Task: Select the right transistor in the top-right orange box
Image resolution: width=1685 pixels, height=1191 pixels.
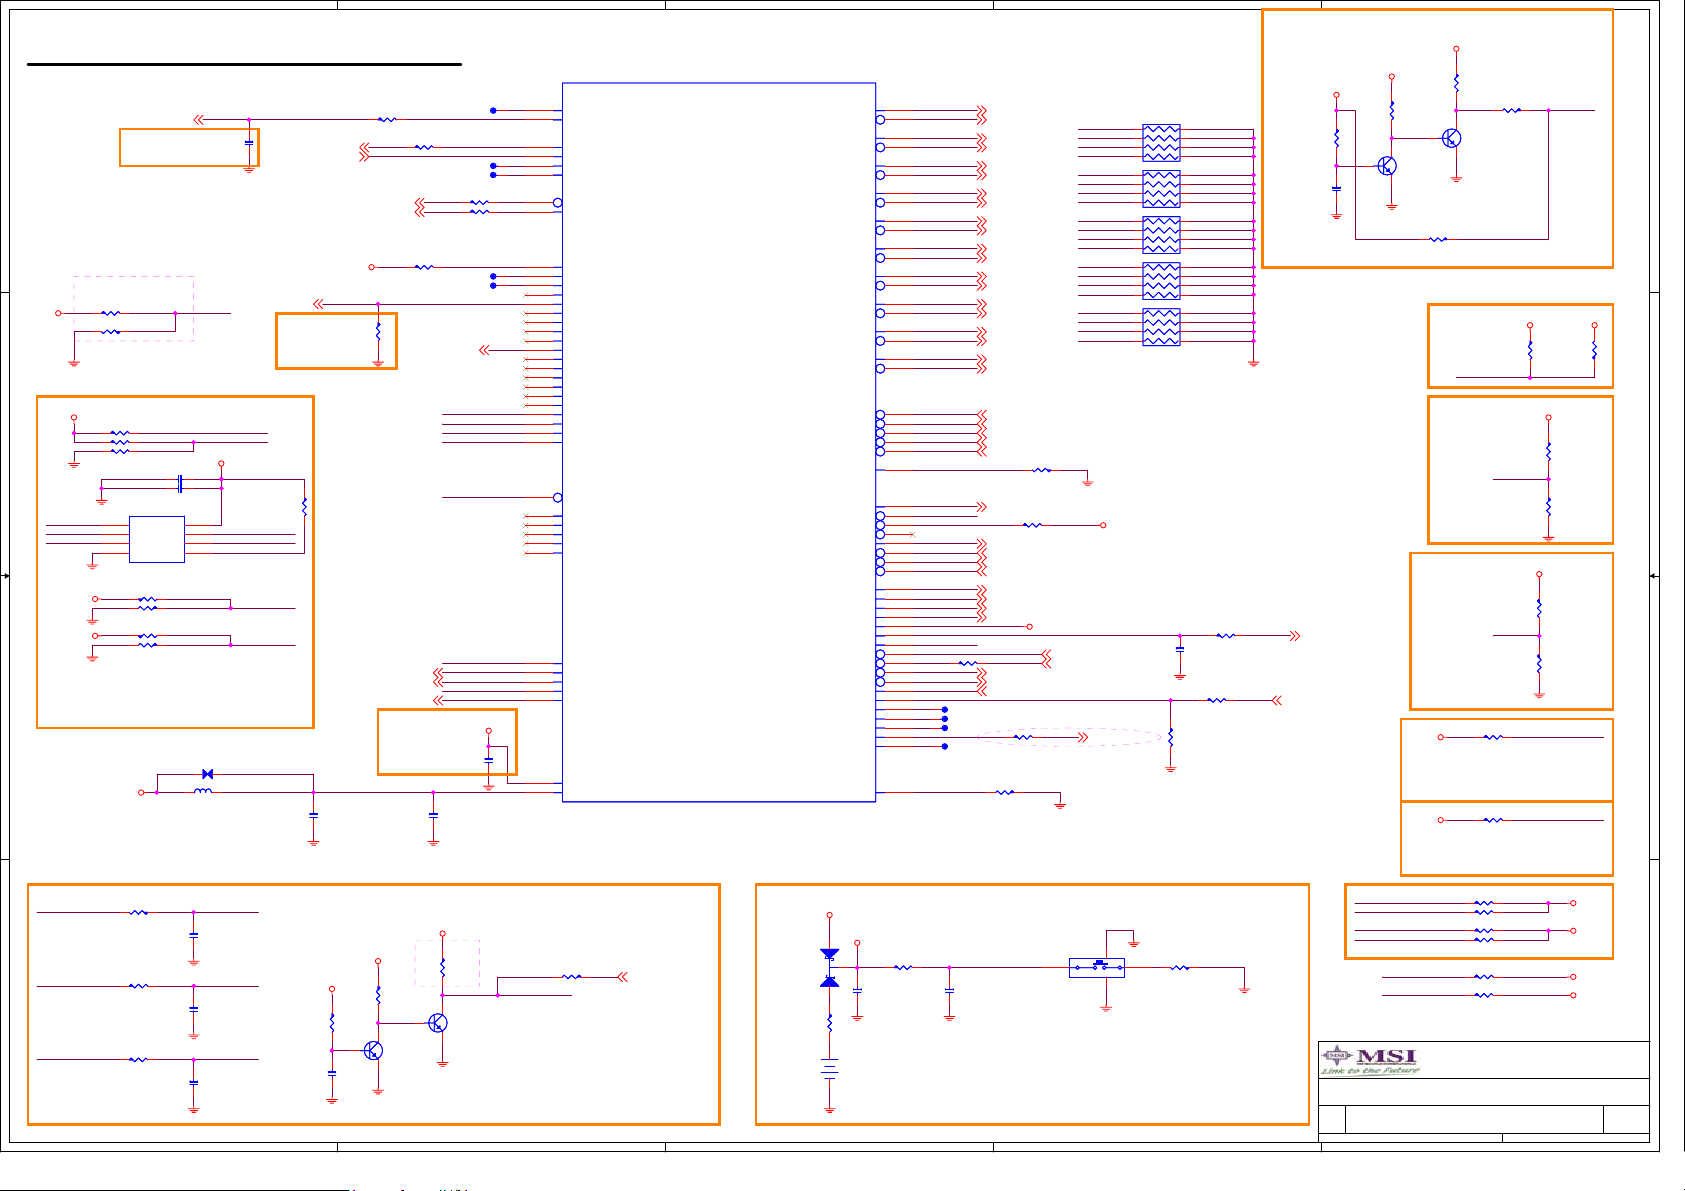Action: pos(1452,138)
